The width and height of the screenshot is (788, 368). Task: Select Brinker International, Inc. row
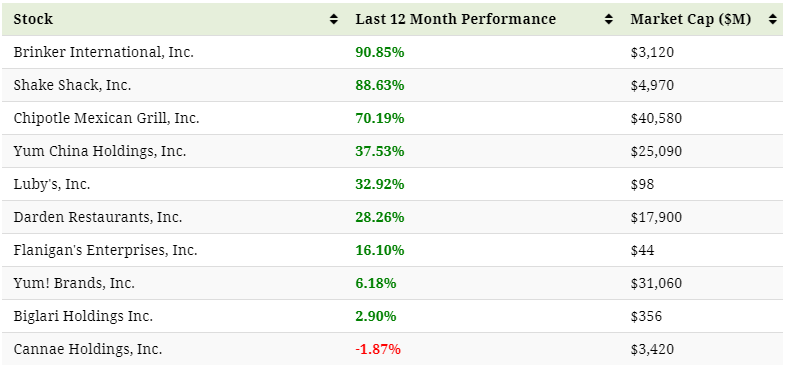coord(392,52)
